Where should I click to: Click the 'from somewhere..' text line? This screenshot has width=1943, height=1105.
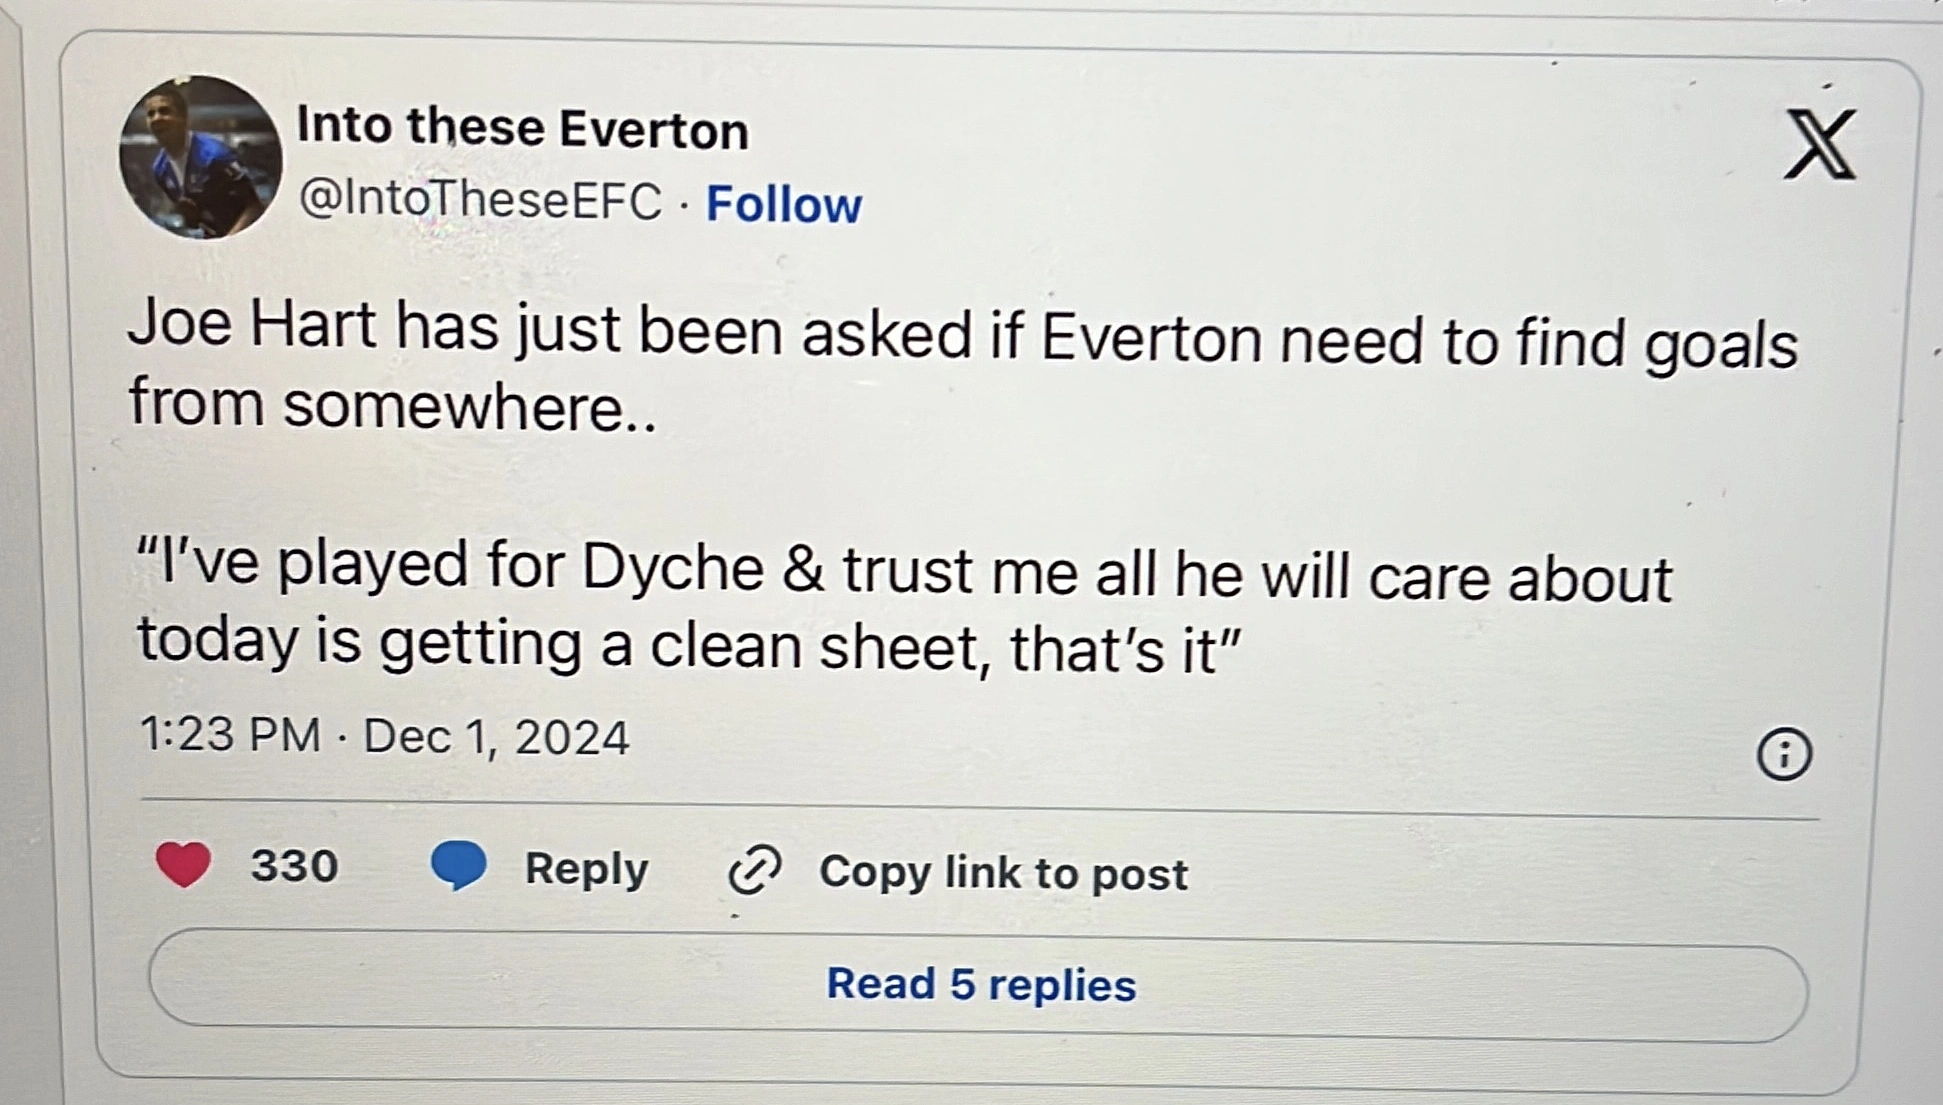(x=393, y=405)
